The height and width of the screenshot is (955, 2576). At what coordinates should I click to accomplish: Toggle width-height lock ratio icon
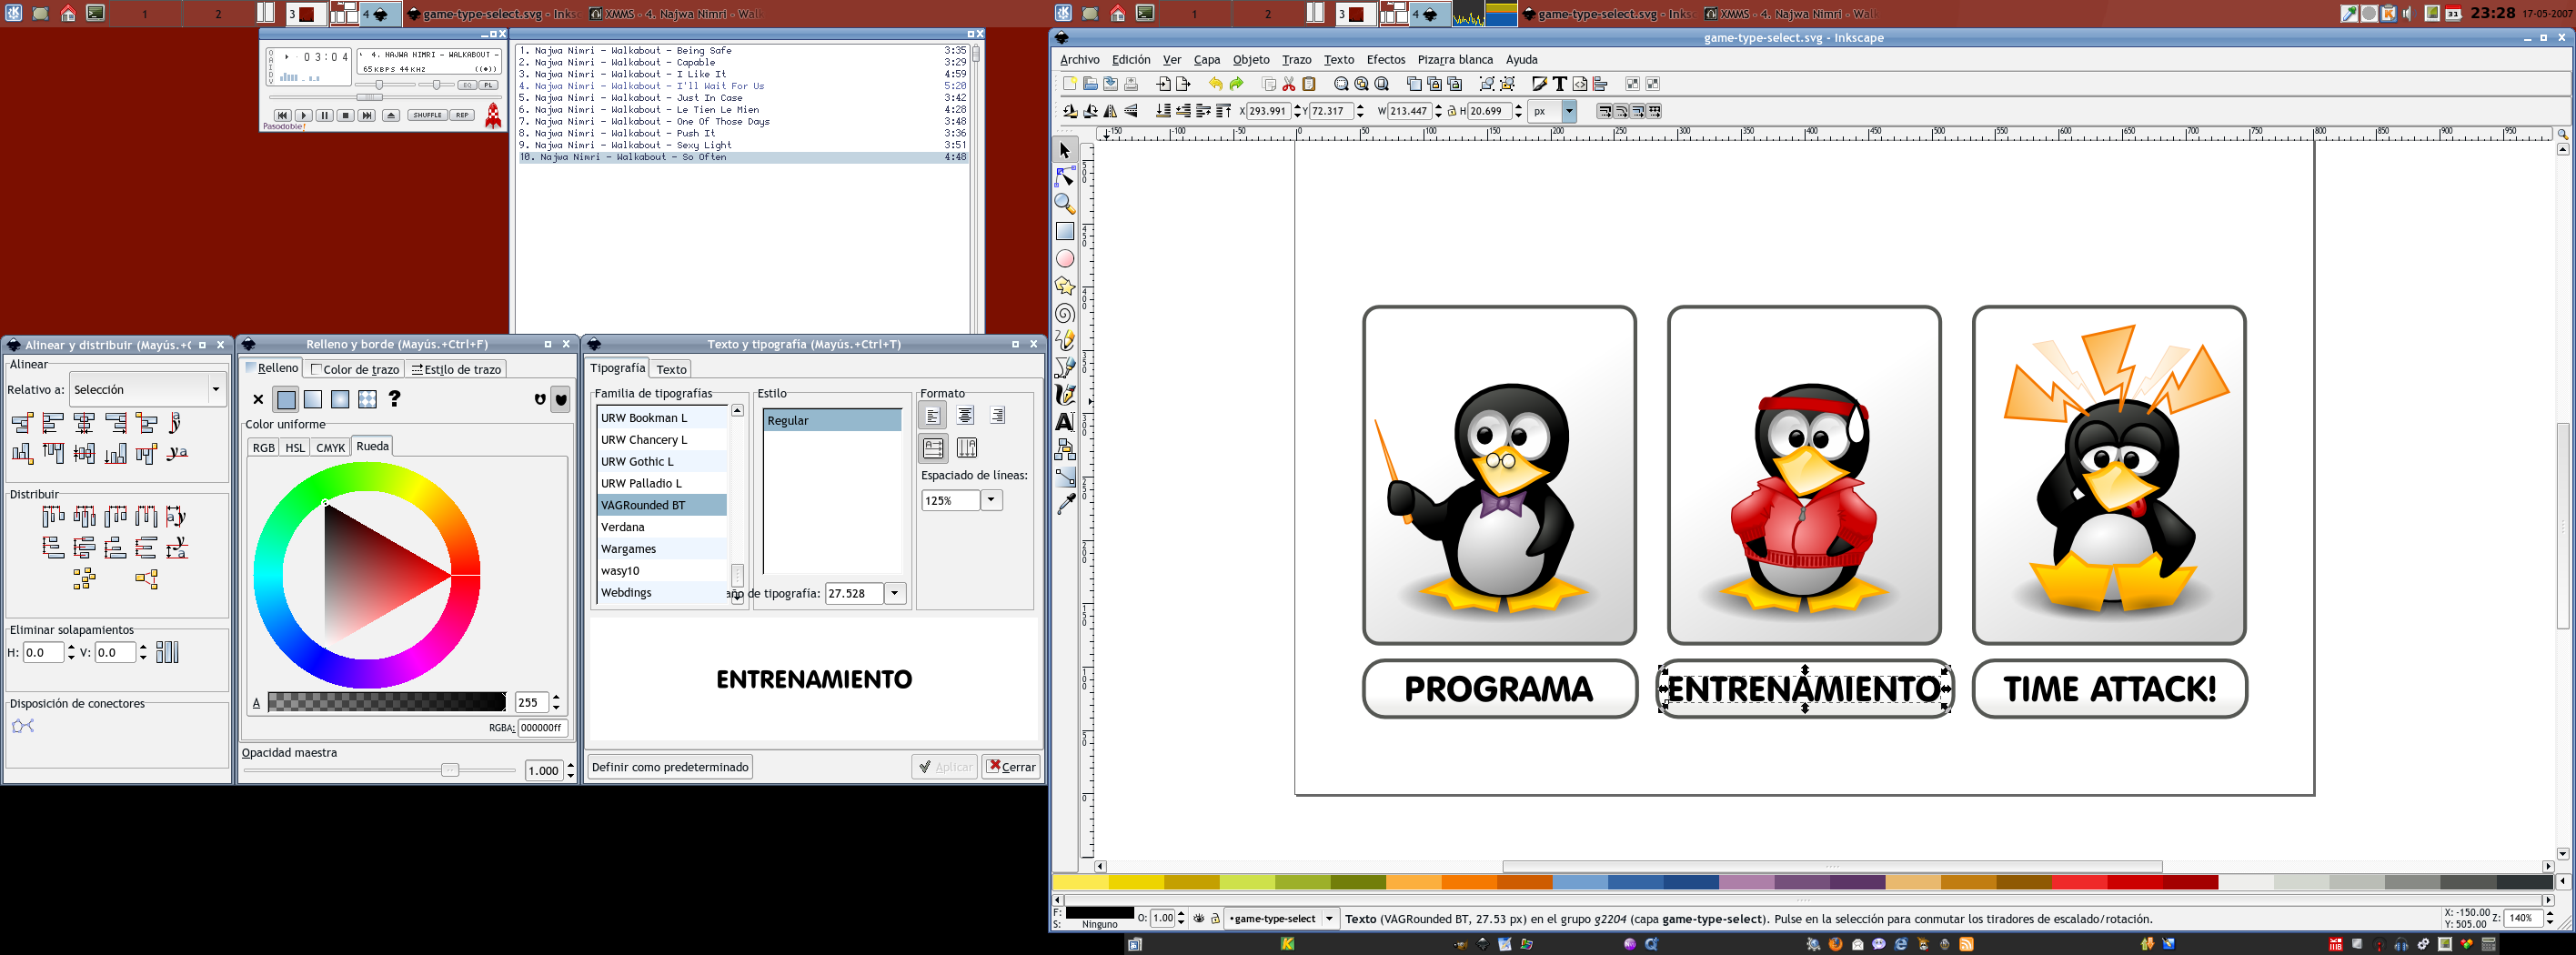click(x=1452, y=111)
